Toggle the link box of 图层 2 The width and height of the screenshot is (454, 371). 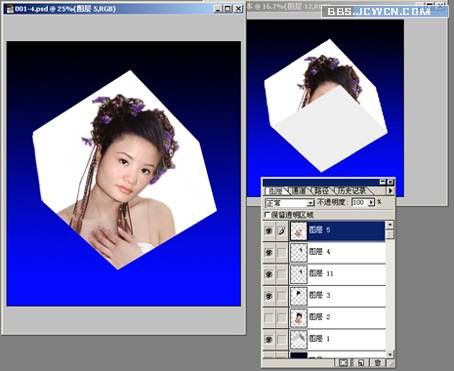pyautogui.click(x=282, y=318)
